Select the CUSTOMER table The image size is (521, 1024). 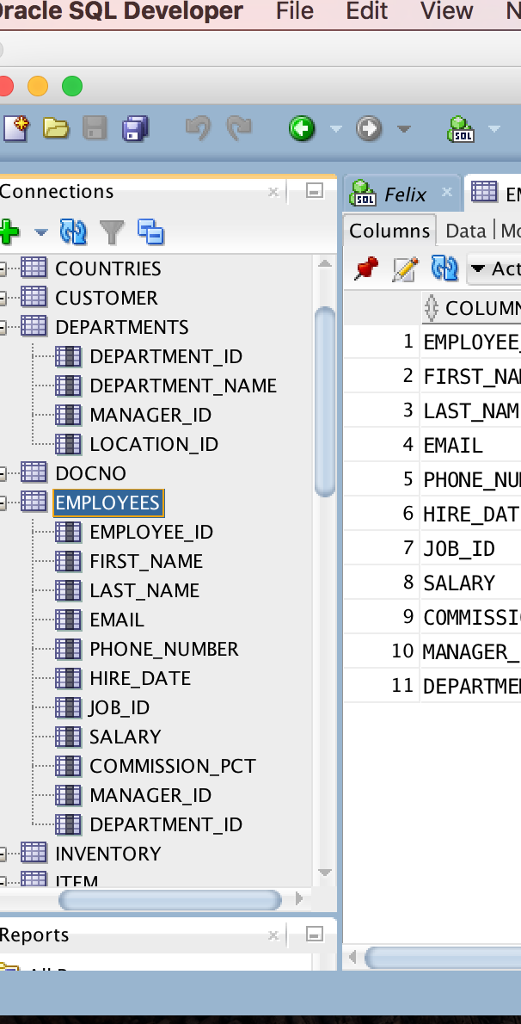click(106, 298)
